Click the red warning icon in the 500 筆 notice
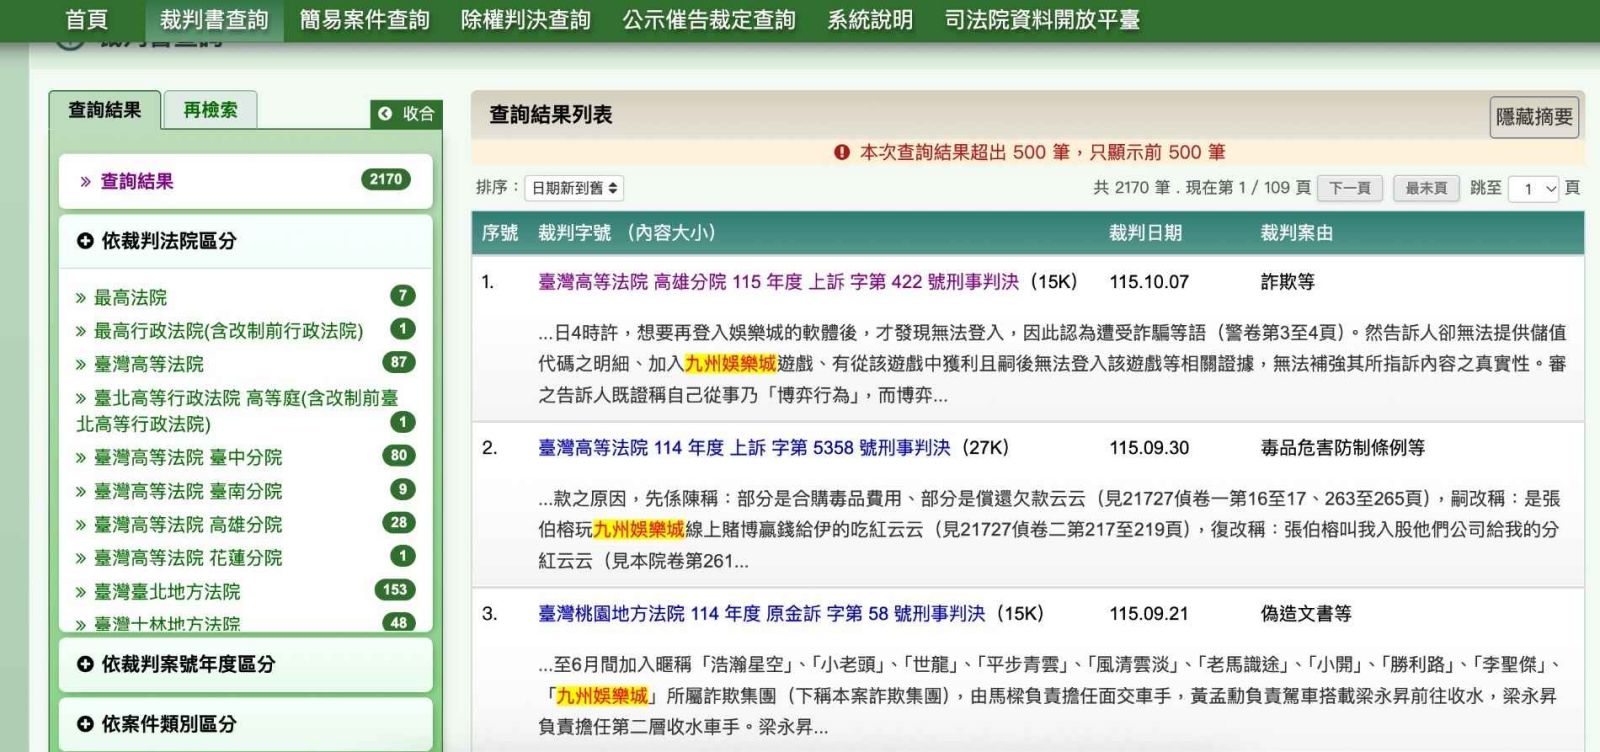Image resolution: width=1600 pixels, height=752 pixels. click(x=842, y=152)
